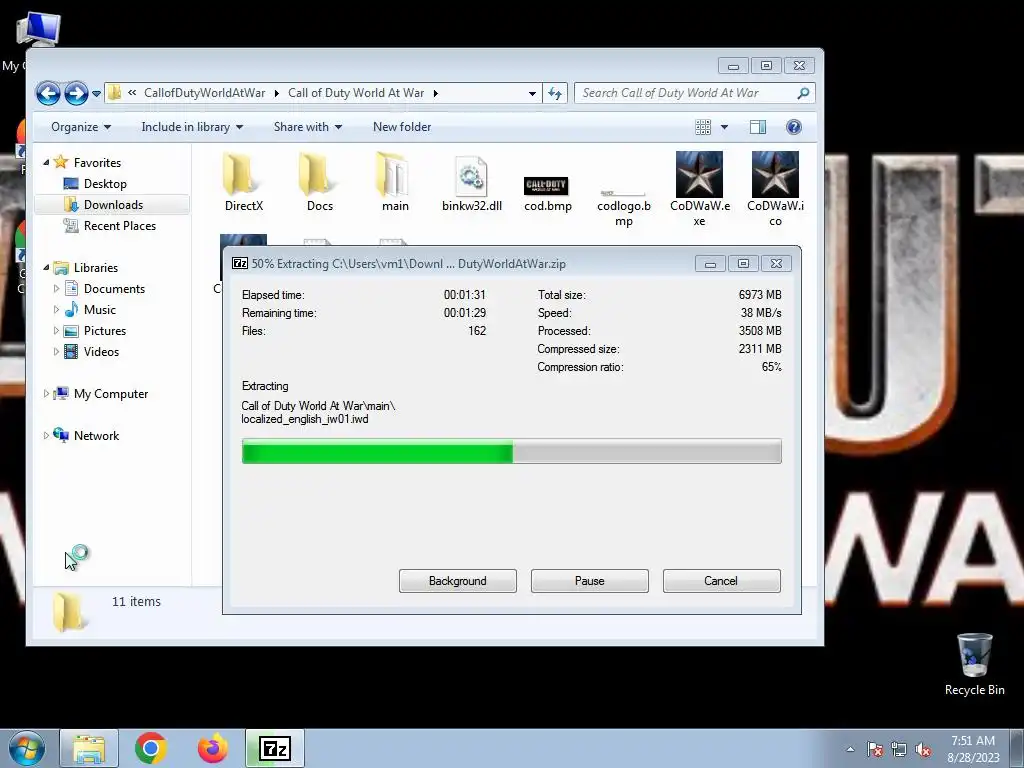The width and height of the screenshot is (1024, 768).
Task: Open the recent pages dropdown arrow
Action: click(97, 94)
